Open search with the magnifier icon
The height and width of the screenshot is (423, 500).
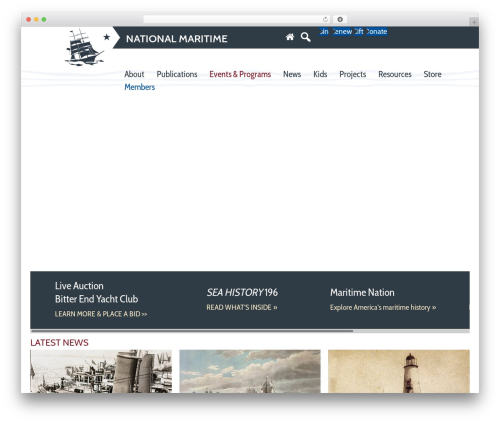pyautogui.click(x=305, y=37)
